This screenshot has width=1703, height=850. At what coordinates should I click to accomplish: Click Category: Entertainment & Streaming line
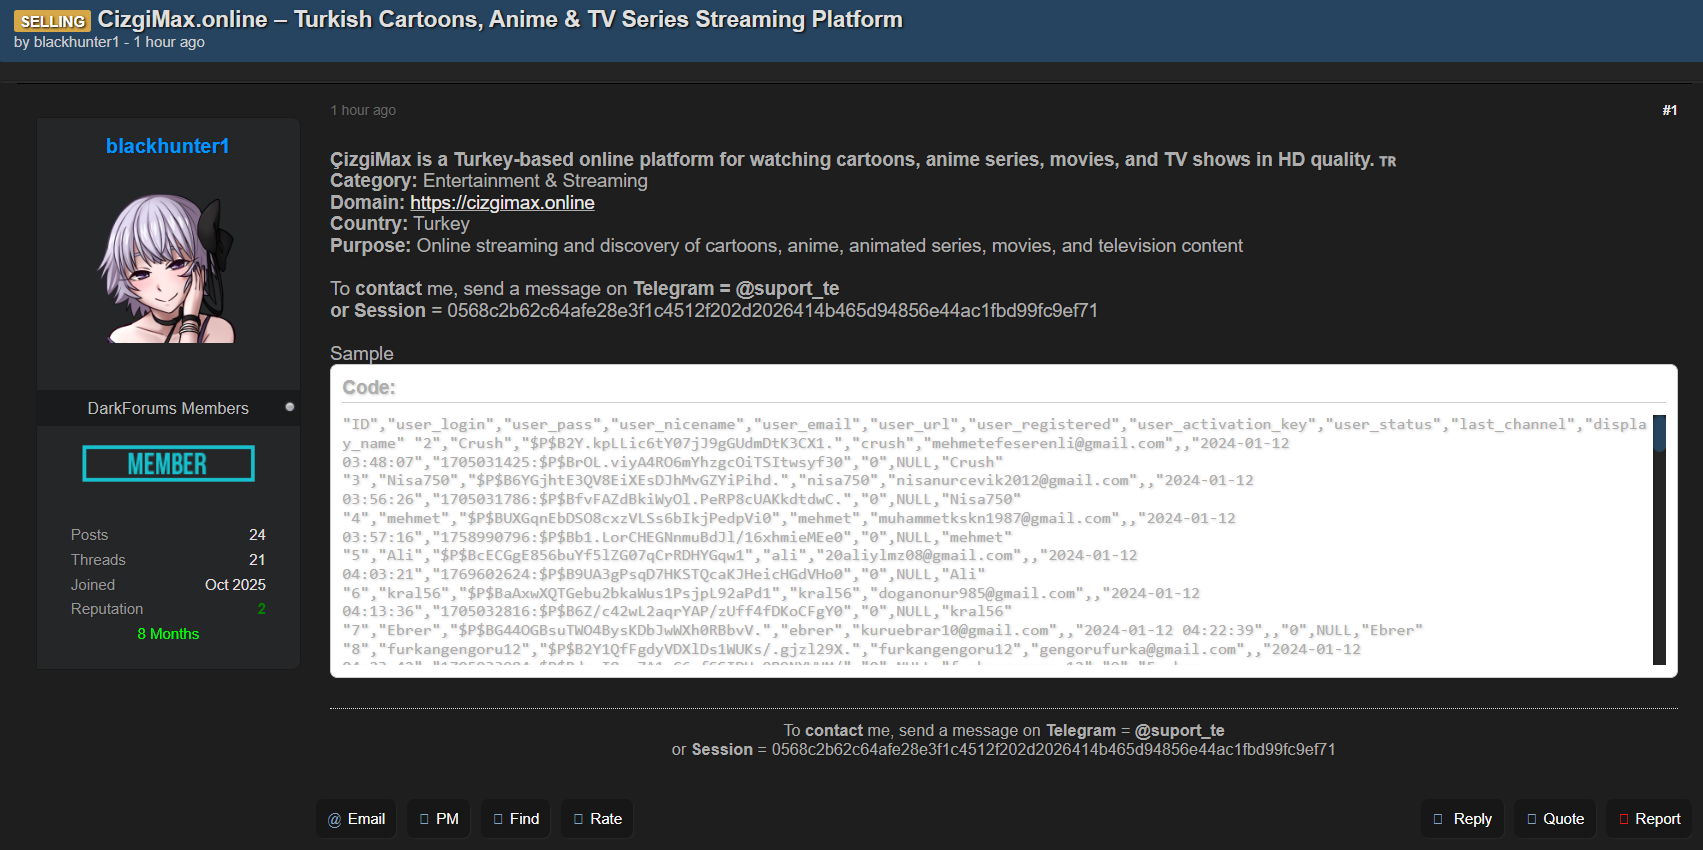point(489,181)
